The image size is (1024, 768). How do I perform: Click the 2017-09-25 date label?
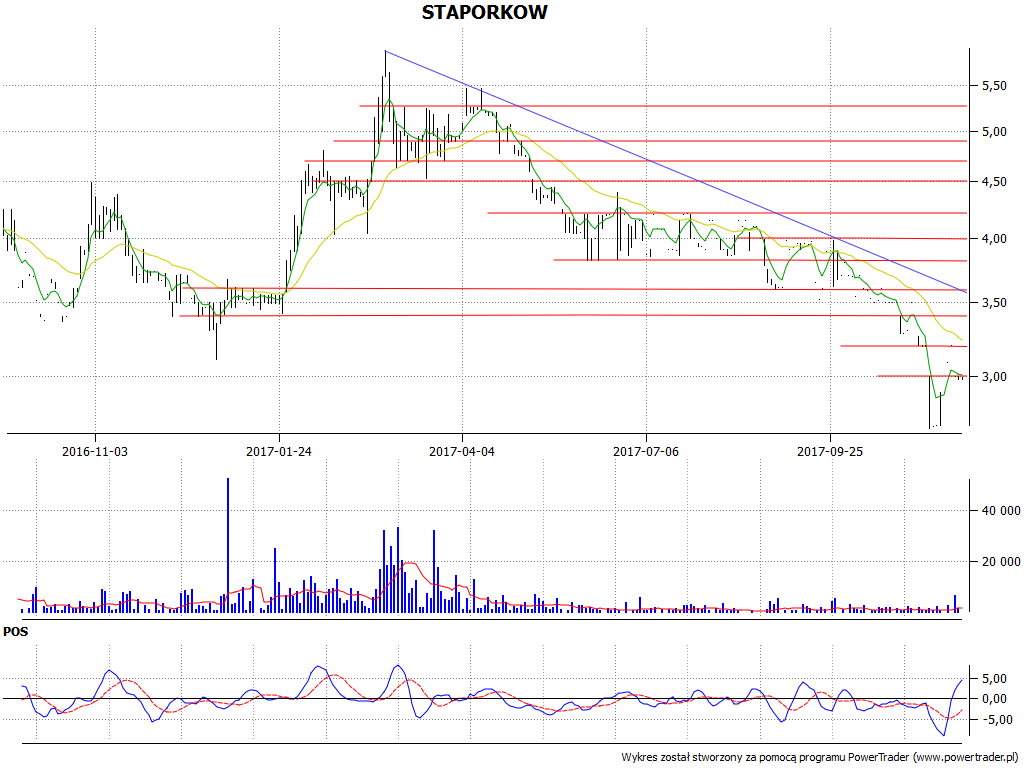pos(830,451)
